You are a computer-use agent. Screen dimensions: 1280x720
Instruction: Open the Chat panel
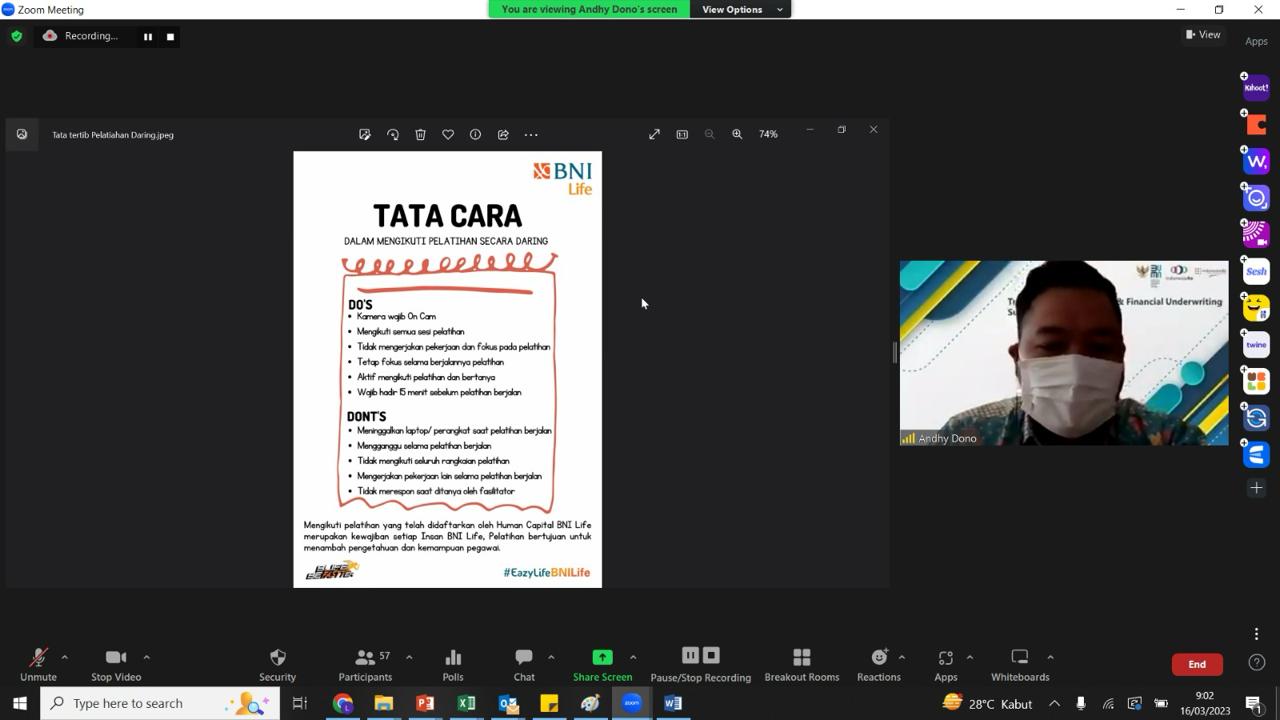point(524,665)
